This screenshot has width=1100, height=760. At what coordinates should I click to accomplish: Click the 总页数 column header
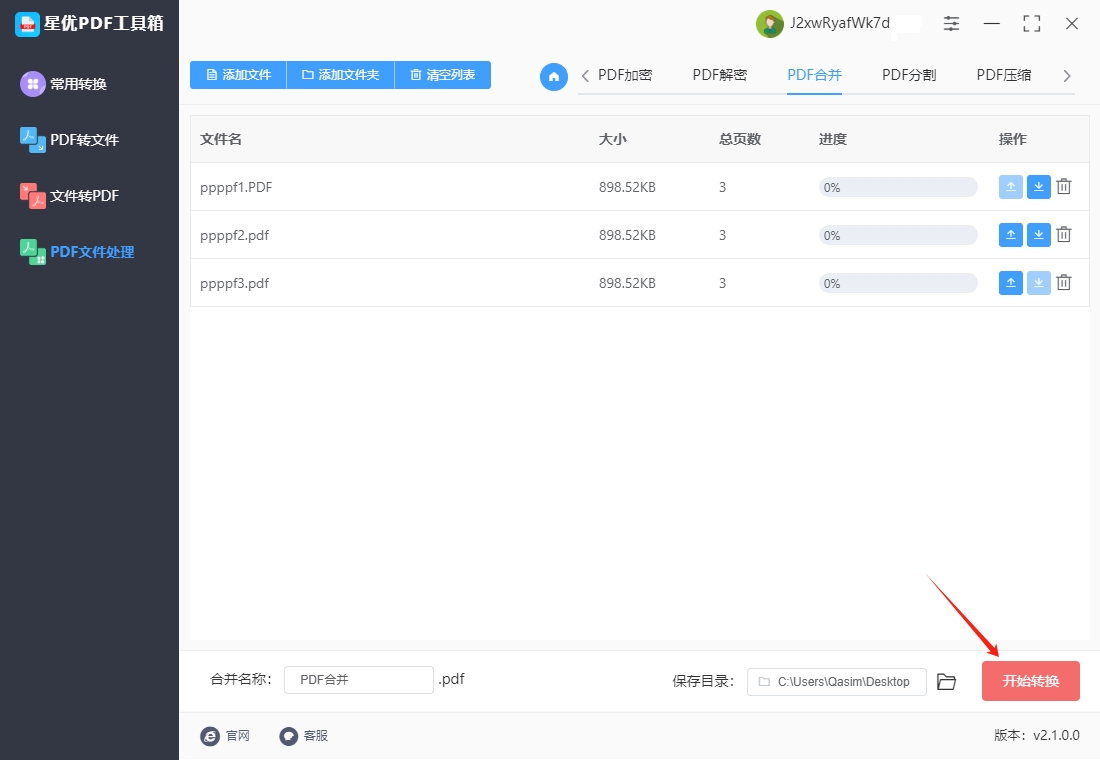point(740,139)
